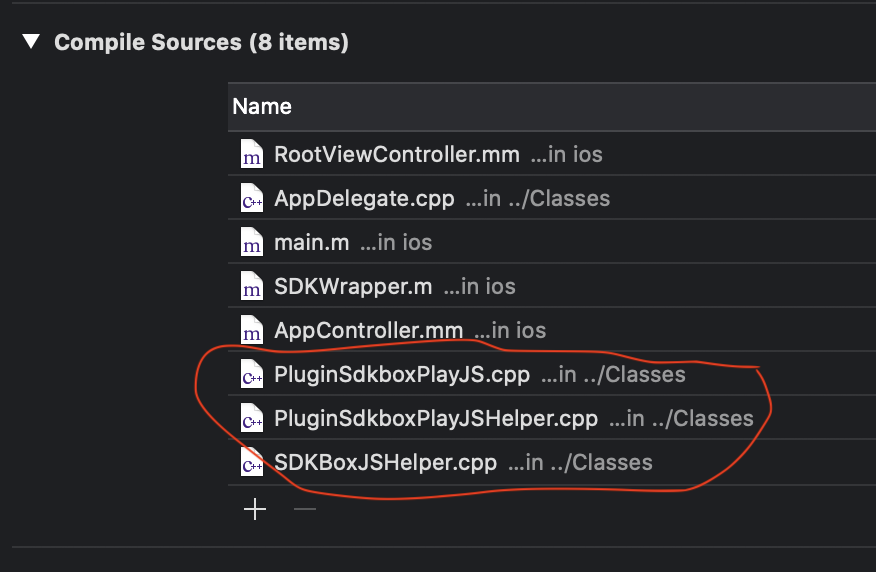Click the AppController.mm file icon
Viewport: 876px width, 572px height.
tap(251, 331)
